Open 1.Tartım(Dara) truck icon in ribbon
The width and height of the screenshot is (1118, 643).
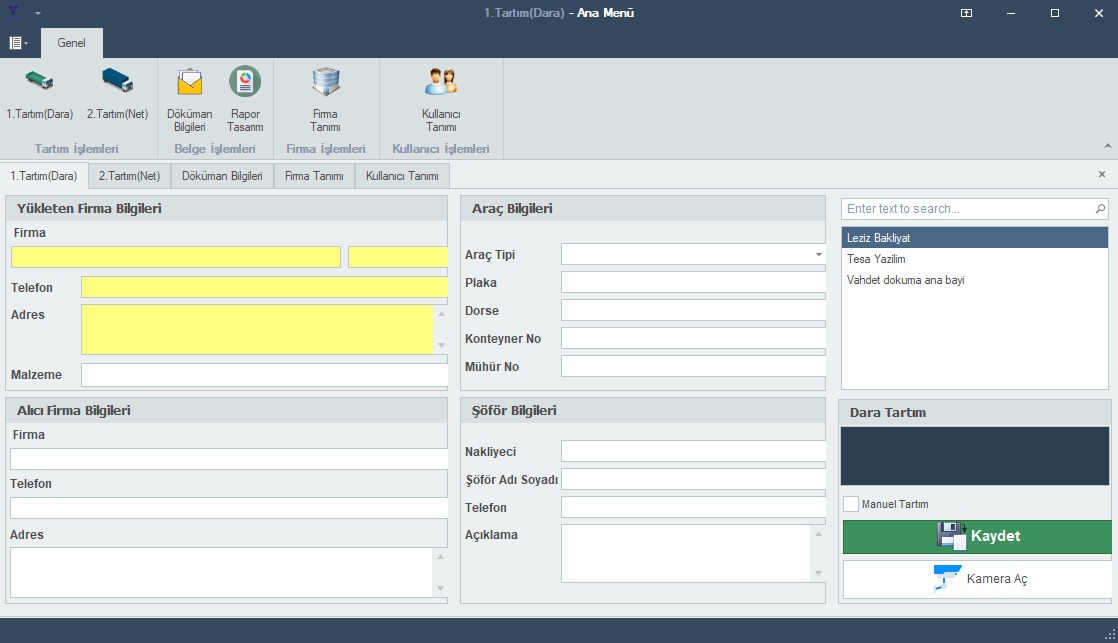pyautogui.click(x=39, y=82)
